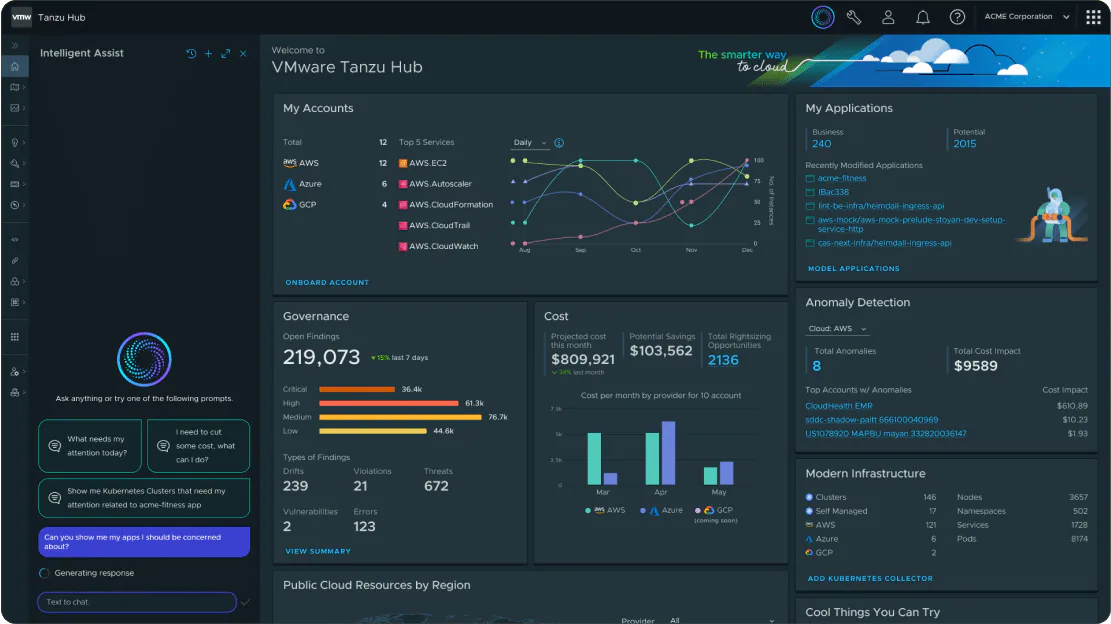Image resolution: width=1111 pixels, height=624 pixels.
Task: Open the VMware app switcher grid
Action: click(1093, 17)
